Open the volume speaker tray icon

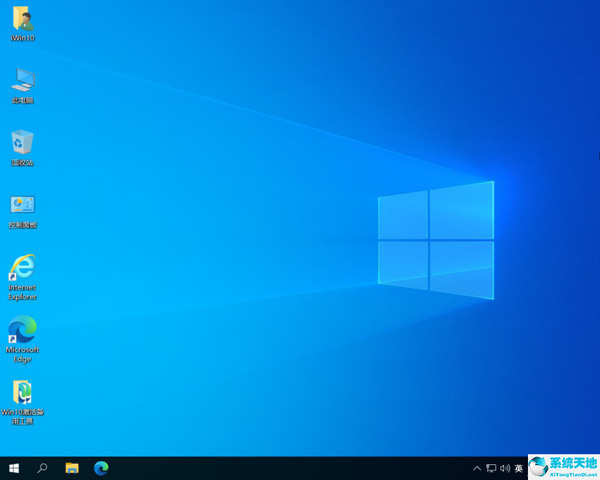(505, 468)
